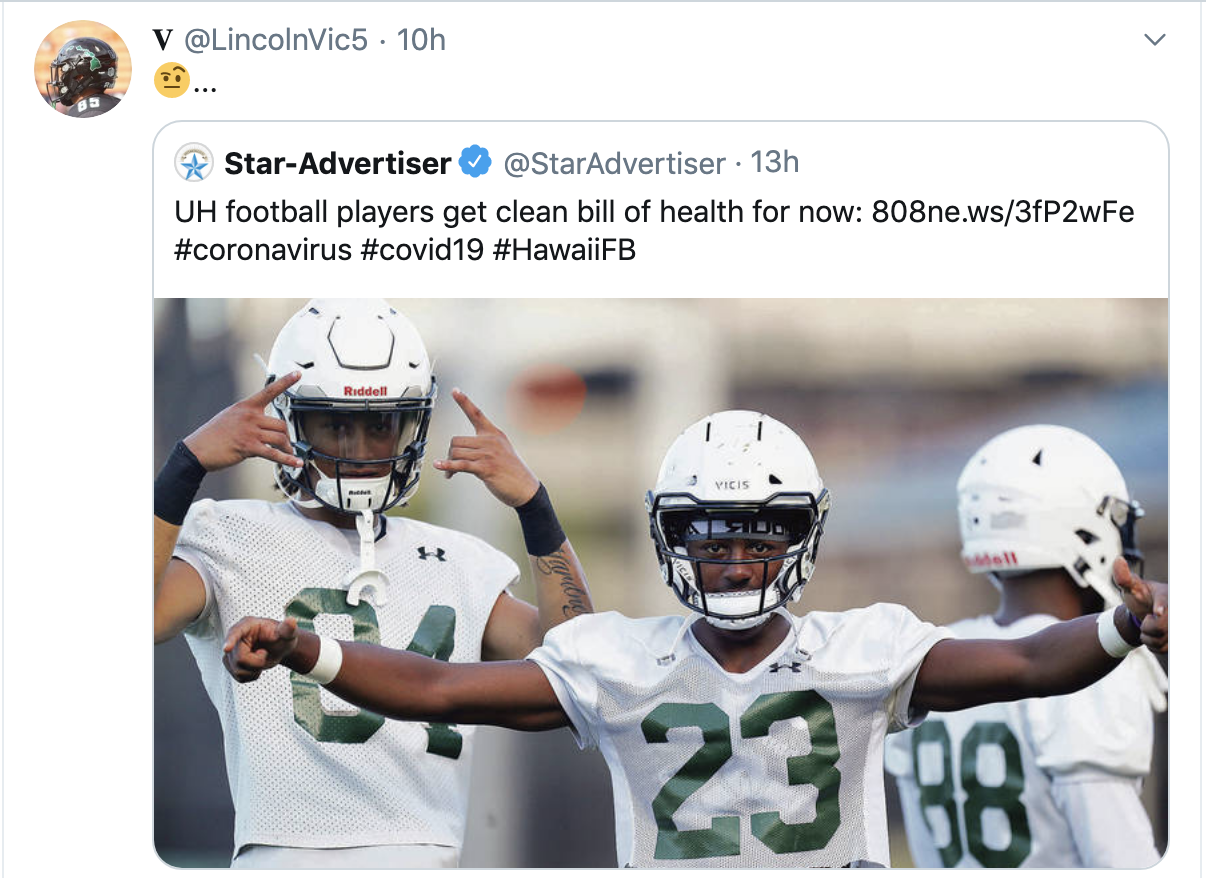Image resolution: width=1206 pixels, height=878 pixels.
Task: Click the Star-Advertiser round logo avatar
Action: coord(194,163)
